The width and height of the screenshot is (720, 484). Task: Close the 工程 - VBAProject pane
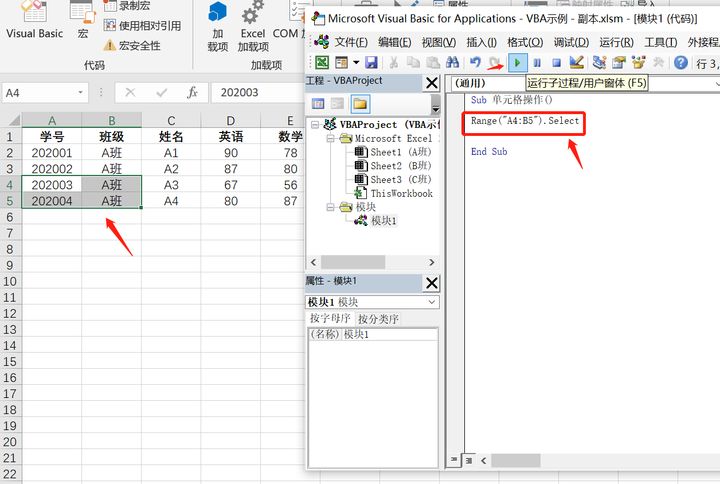(432, 83)
